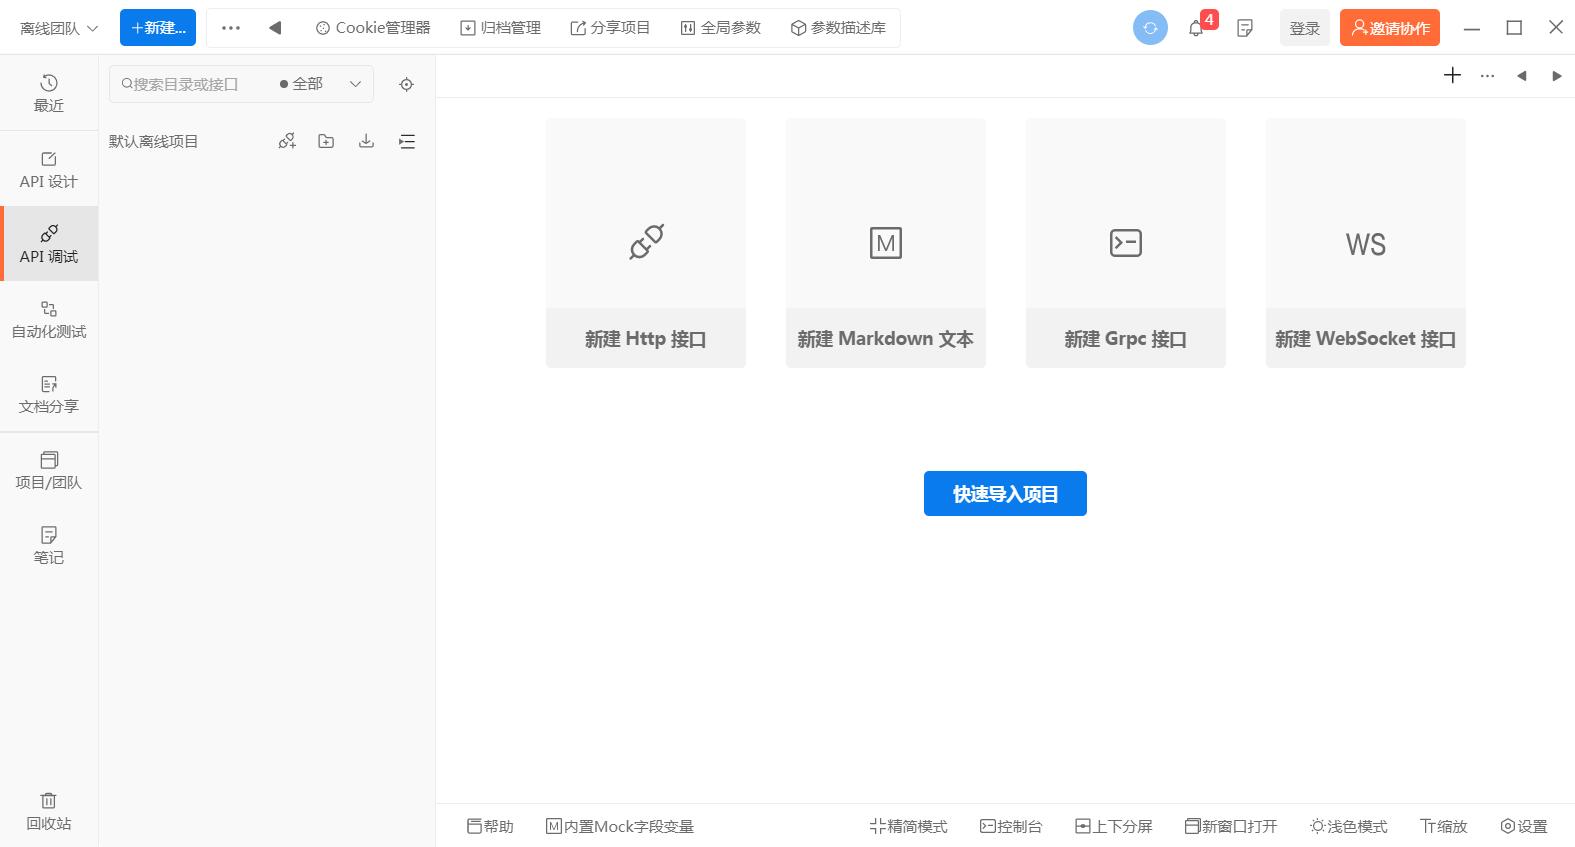Toggle 上下分屏 split screen layout
1575x847 pixels.
1113,826
